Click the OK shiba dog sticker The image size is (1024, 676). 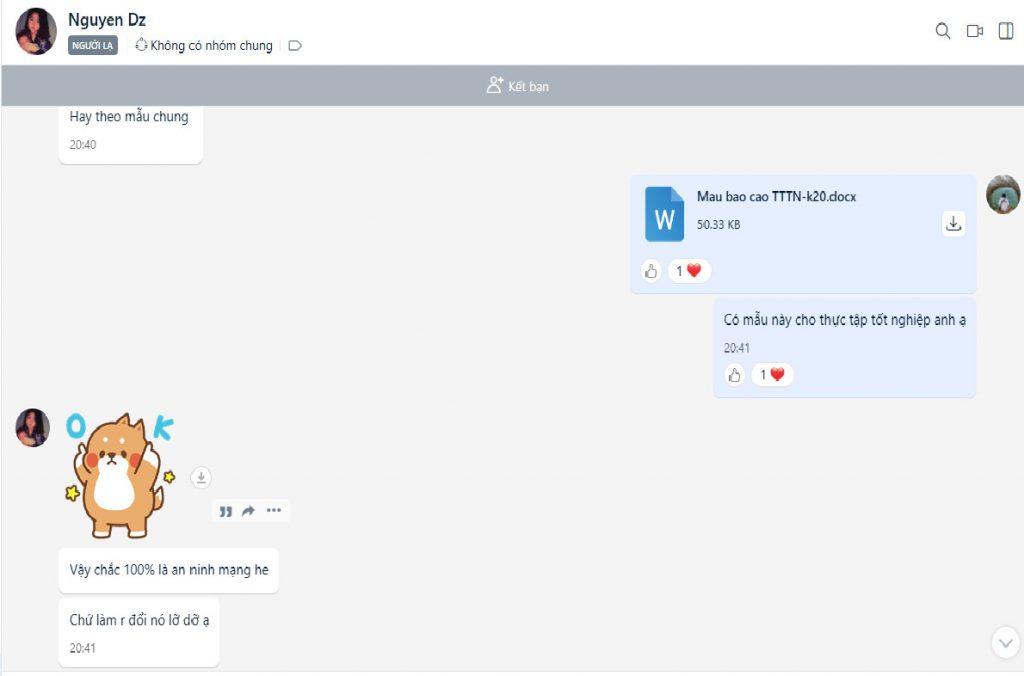(118, 476)
